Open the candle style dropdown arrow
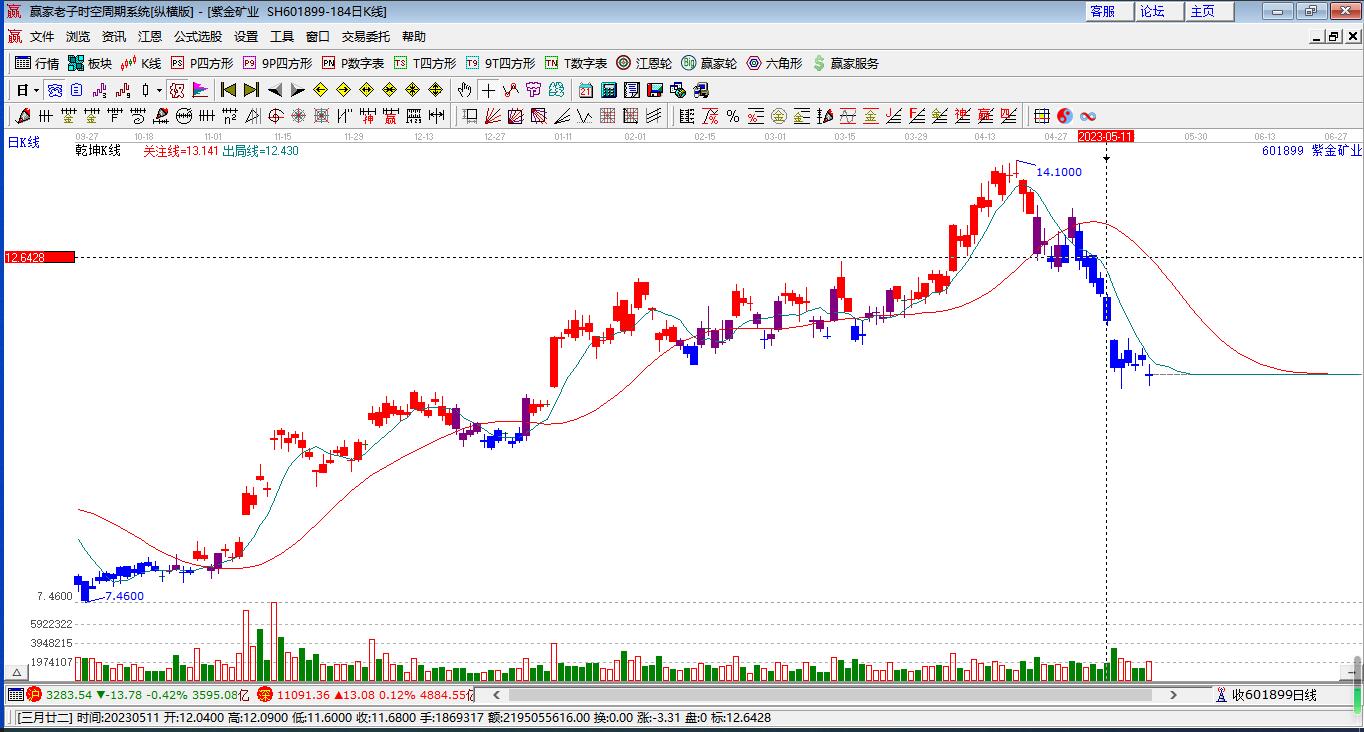The width and height of the screenshot is (1364, 732). (x=159, y=90)
